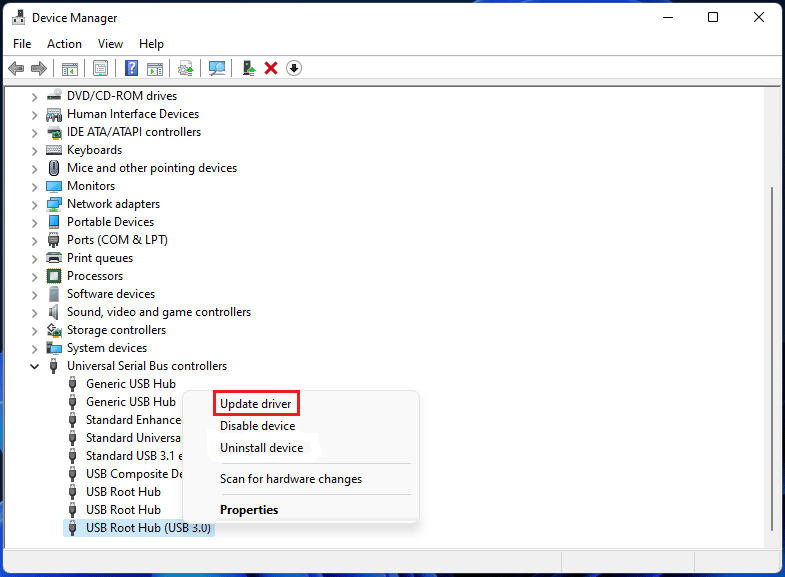Expand the DVD/CD-ROM drives node

(x=34, y=97)
